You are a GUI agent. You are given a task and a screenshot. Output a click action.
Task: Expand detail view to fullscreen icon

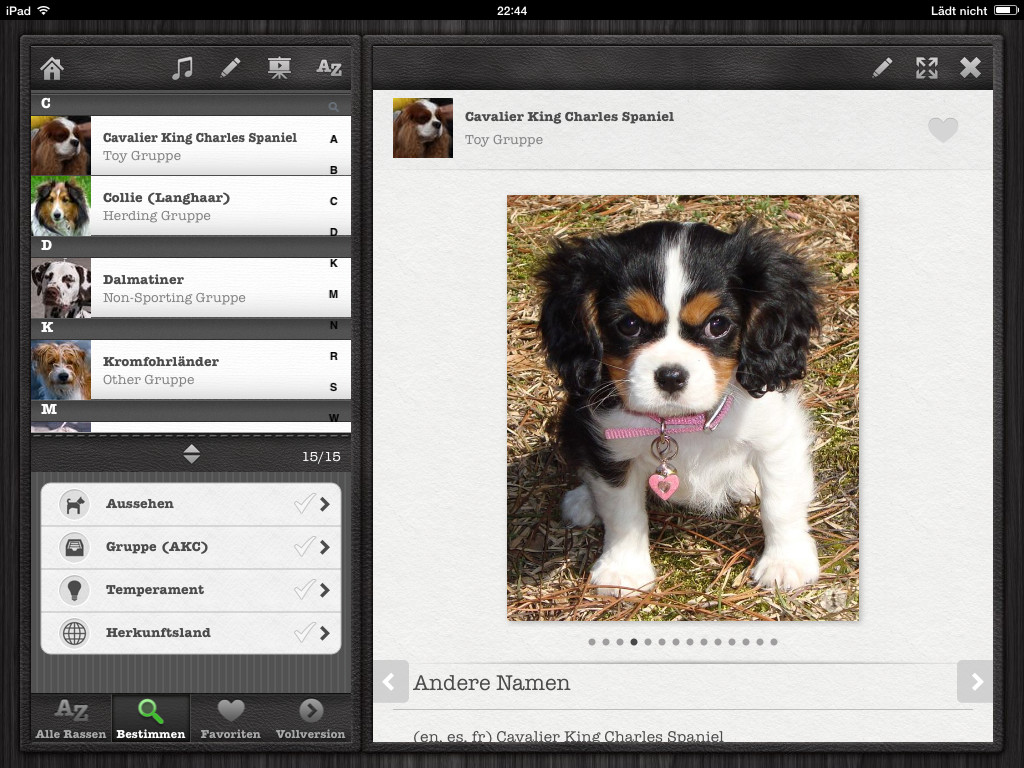click(x=927, y=68)
